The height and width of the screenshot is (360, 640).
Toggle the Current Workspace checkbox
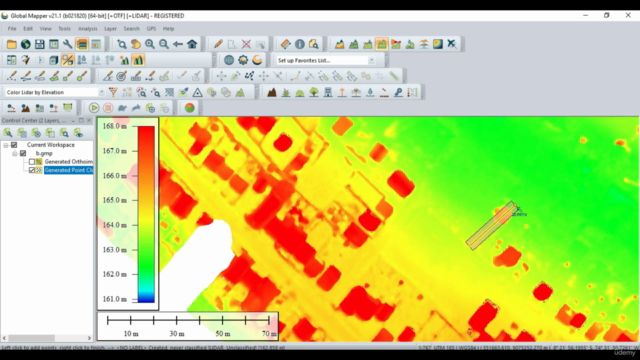pos(14,145)
